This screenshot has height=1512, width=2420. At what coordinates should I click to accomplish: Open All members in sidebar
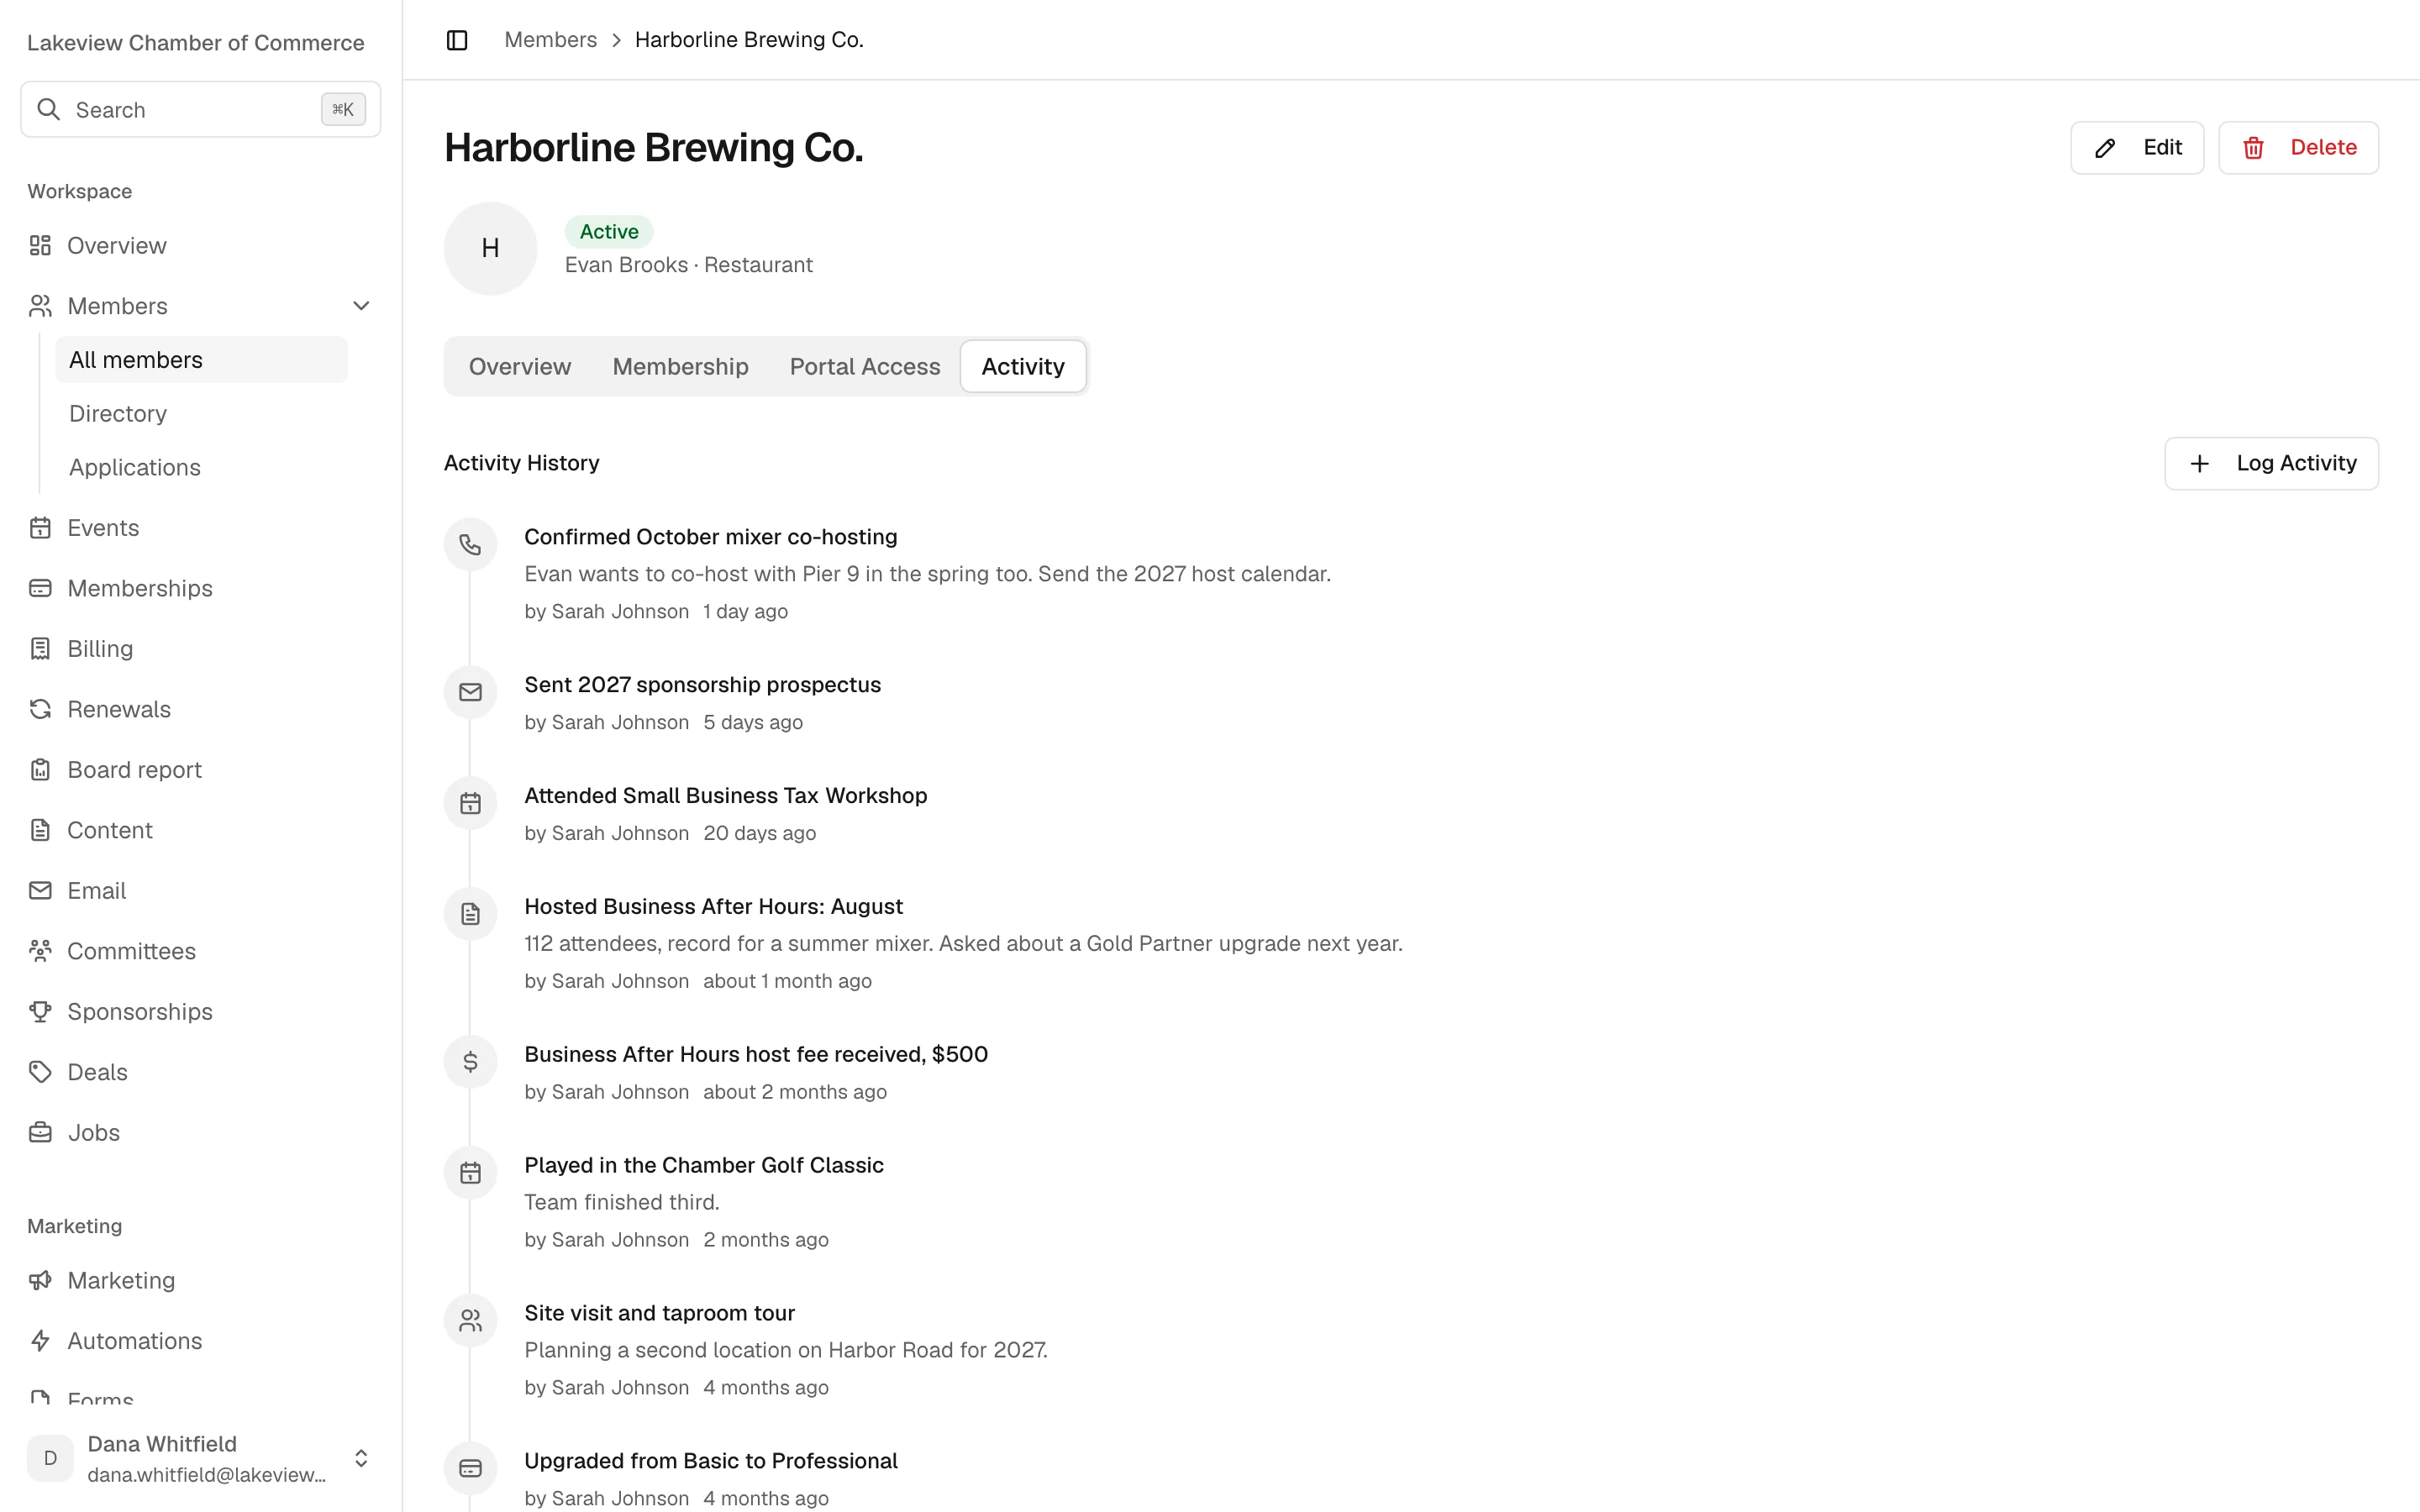(201, 360)
